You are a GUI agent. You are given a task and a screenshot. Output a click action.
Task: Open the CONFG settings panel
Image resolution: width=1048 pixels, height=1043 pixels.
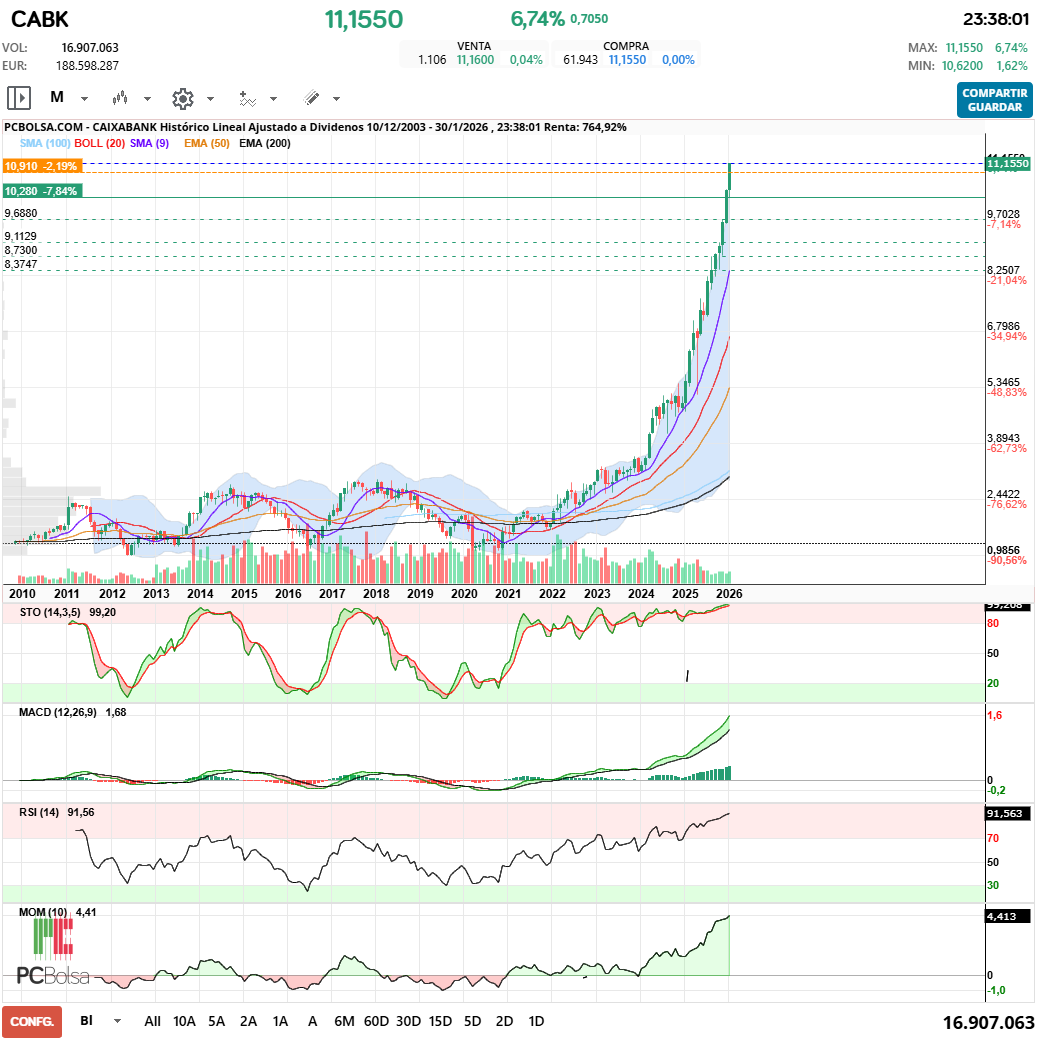pos(31,1022)
